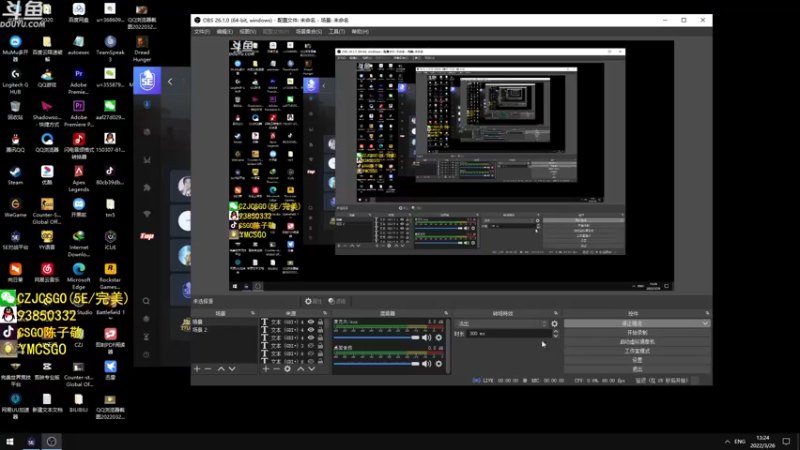Toggle the lock icon of the topmost source row
This screenshot has height=450, width=800.
point(320,322)
